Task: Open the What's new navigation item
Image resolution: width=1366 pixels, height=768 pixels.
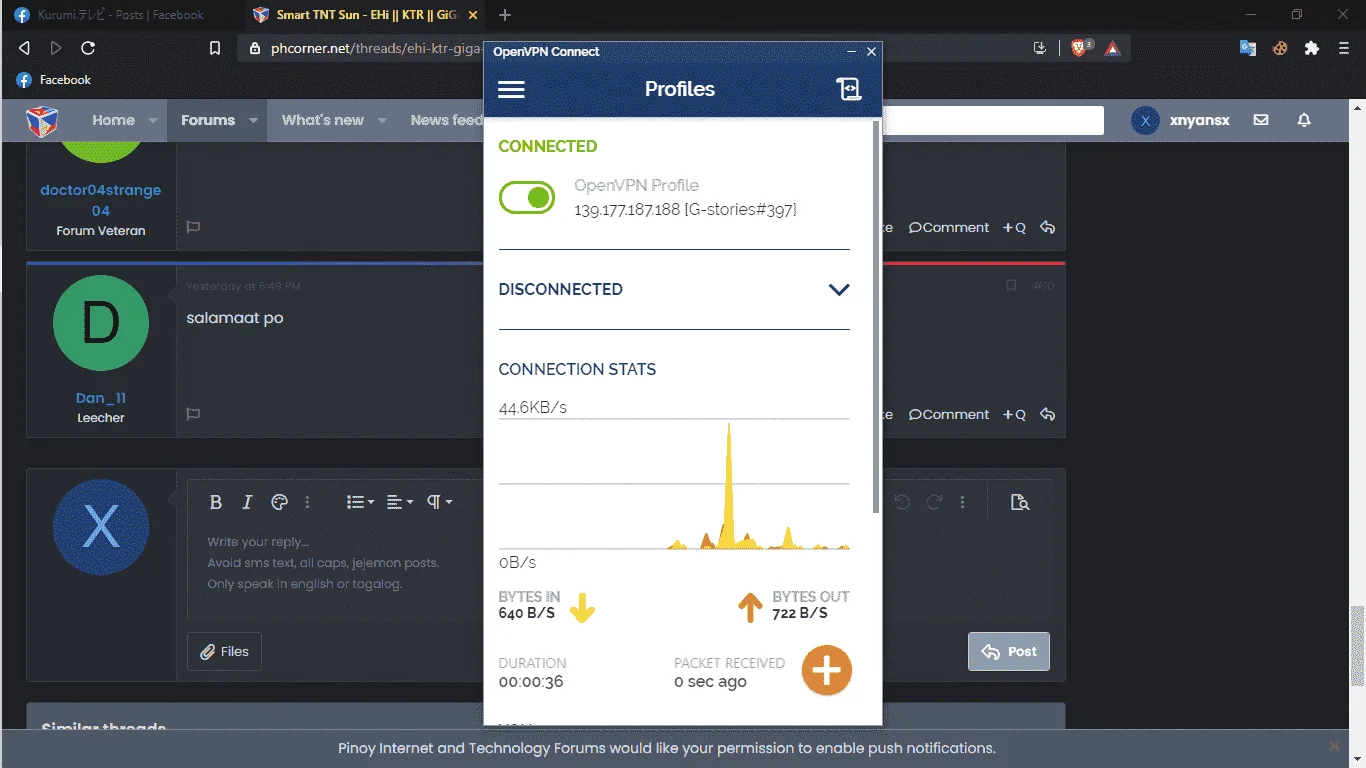Action: pos(323,120)
